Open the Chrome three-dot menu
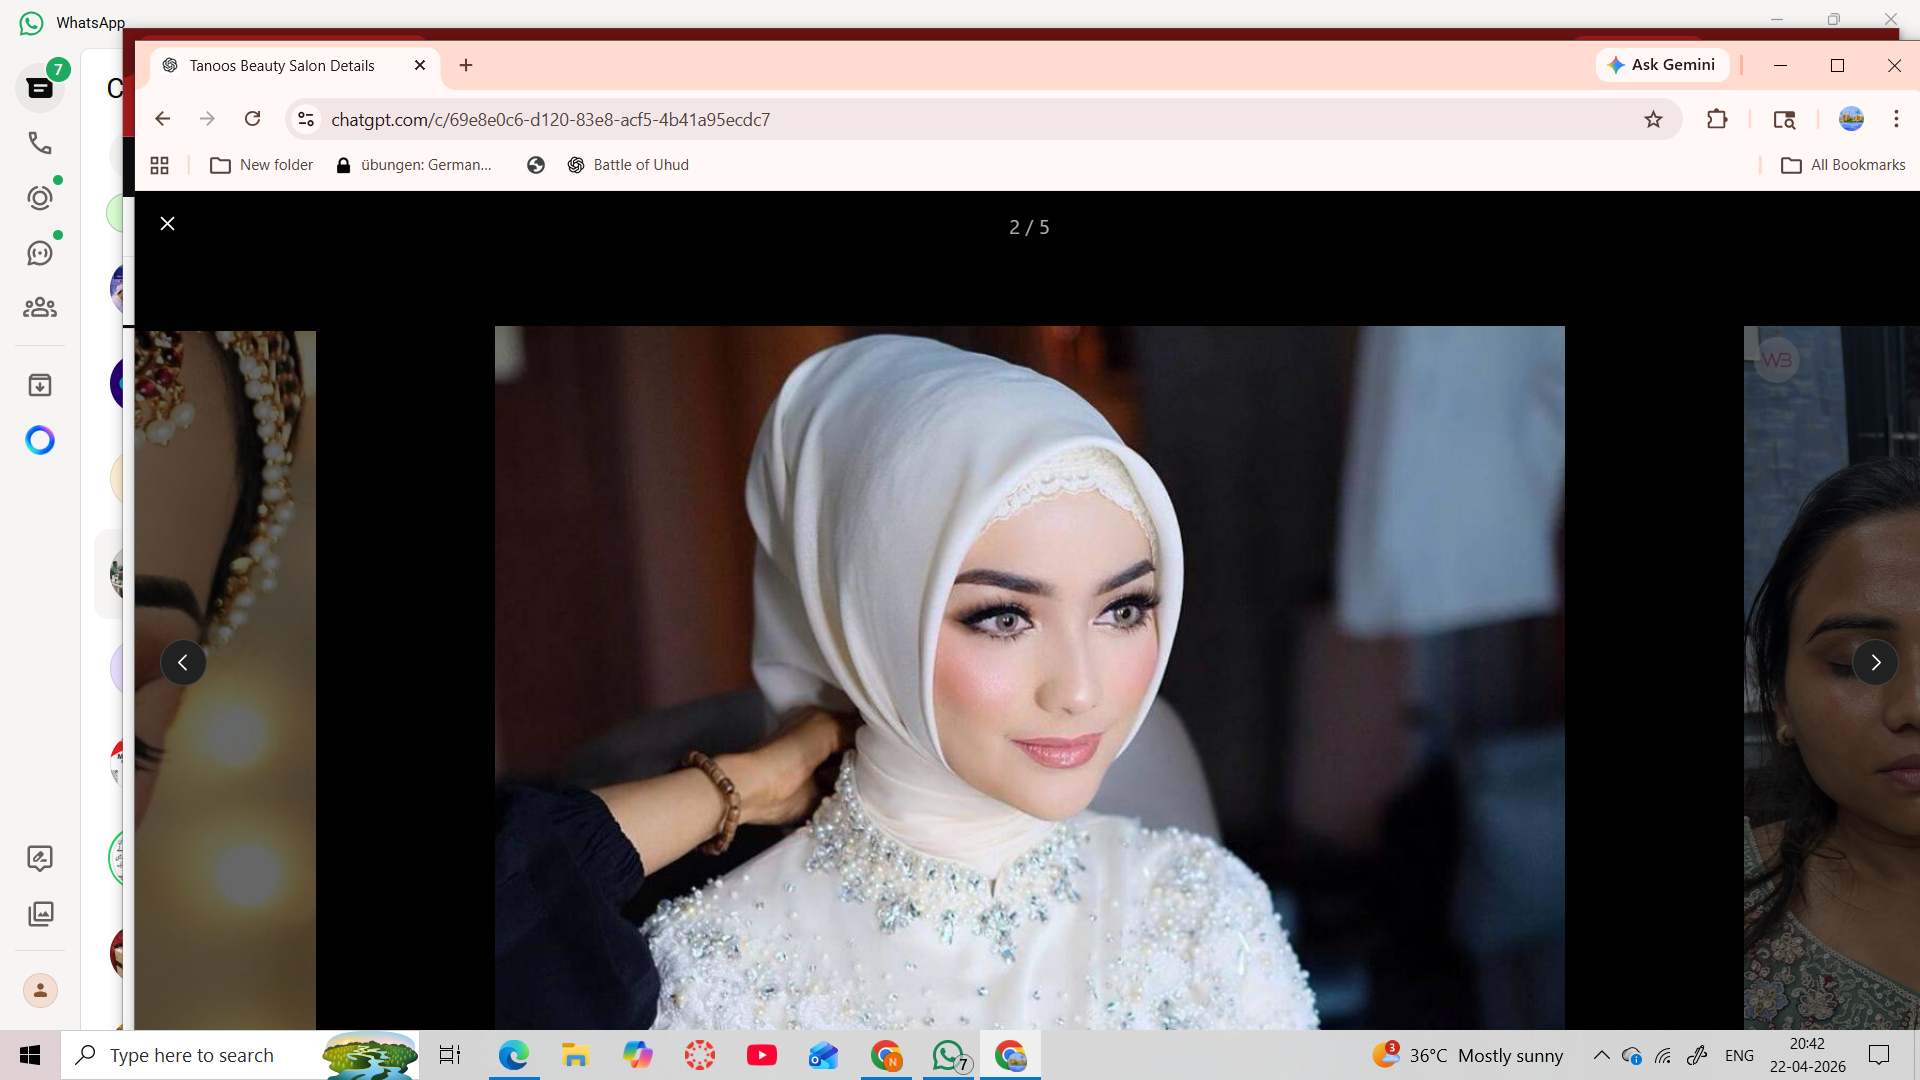This screenshot has height=1080, width=1920. [1896, 119]
